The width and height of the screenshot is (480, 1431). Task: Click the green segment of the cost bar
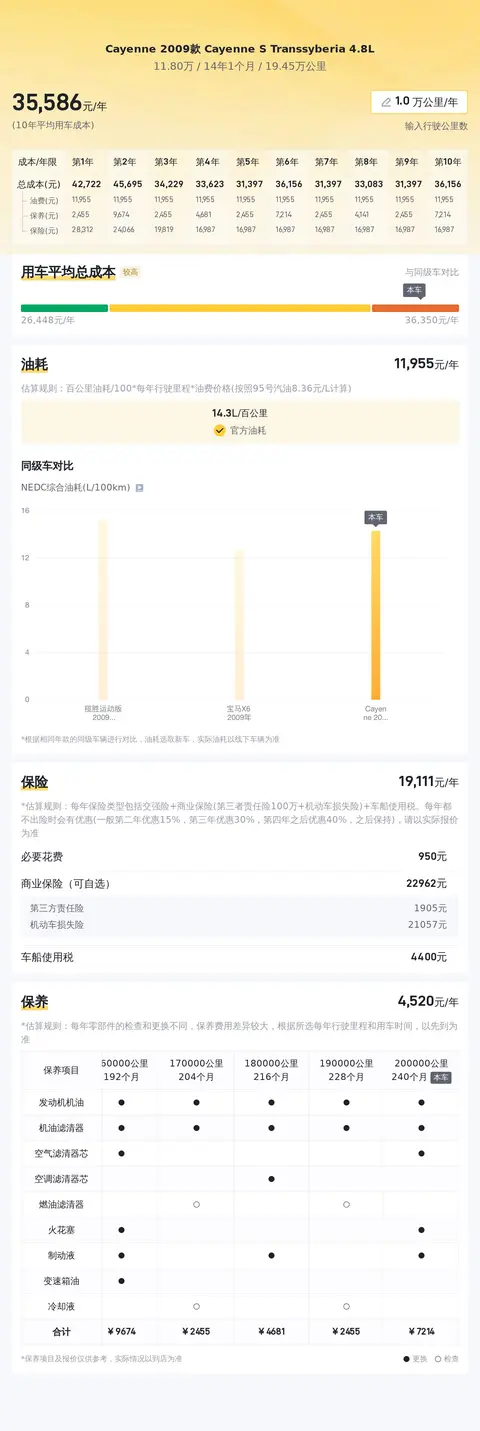click(64, 308)
